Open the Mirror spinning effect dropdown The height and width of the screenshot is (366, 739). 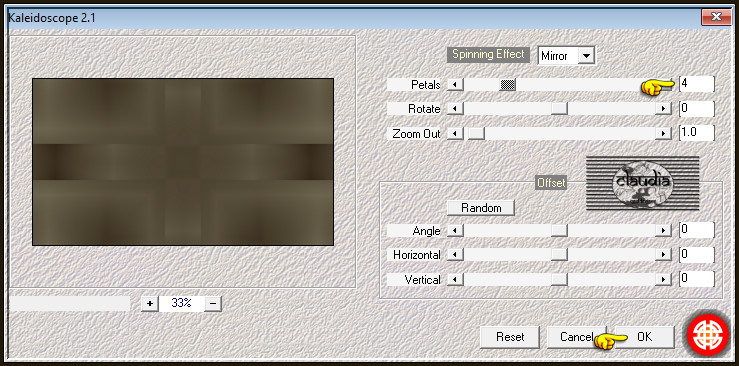586,56
